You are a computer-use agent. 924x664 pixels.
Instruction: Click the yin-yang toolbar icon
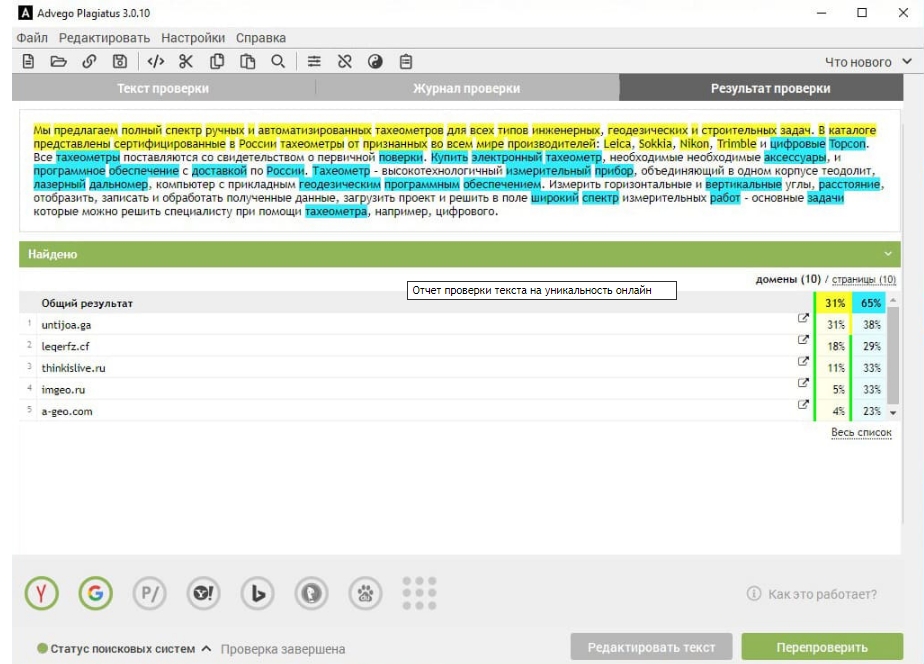coord(375,61)
